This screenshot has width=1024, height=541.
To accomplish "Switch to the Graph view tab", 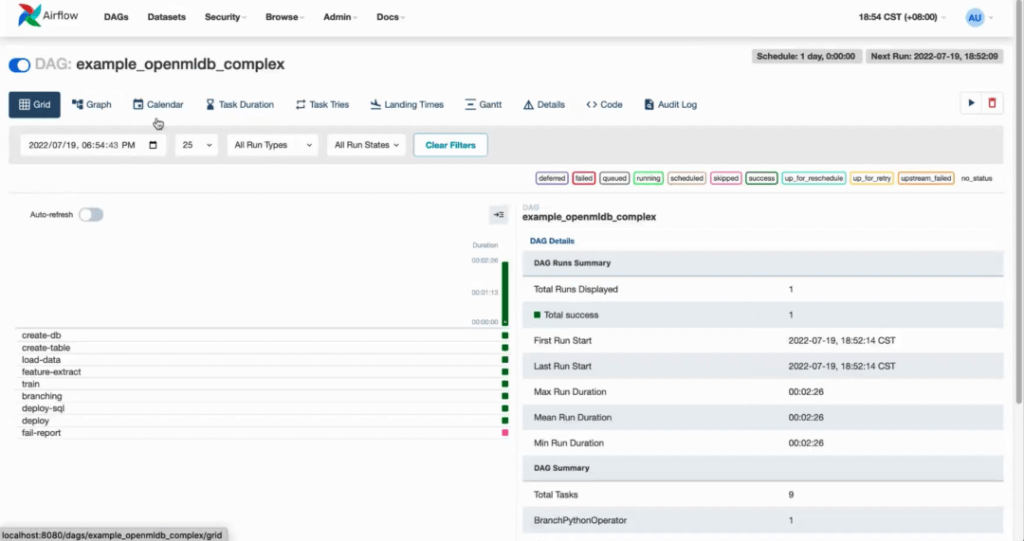I will [x=91, y=105].
